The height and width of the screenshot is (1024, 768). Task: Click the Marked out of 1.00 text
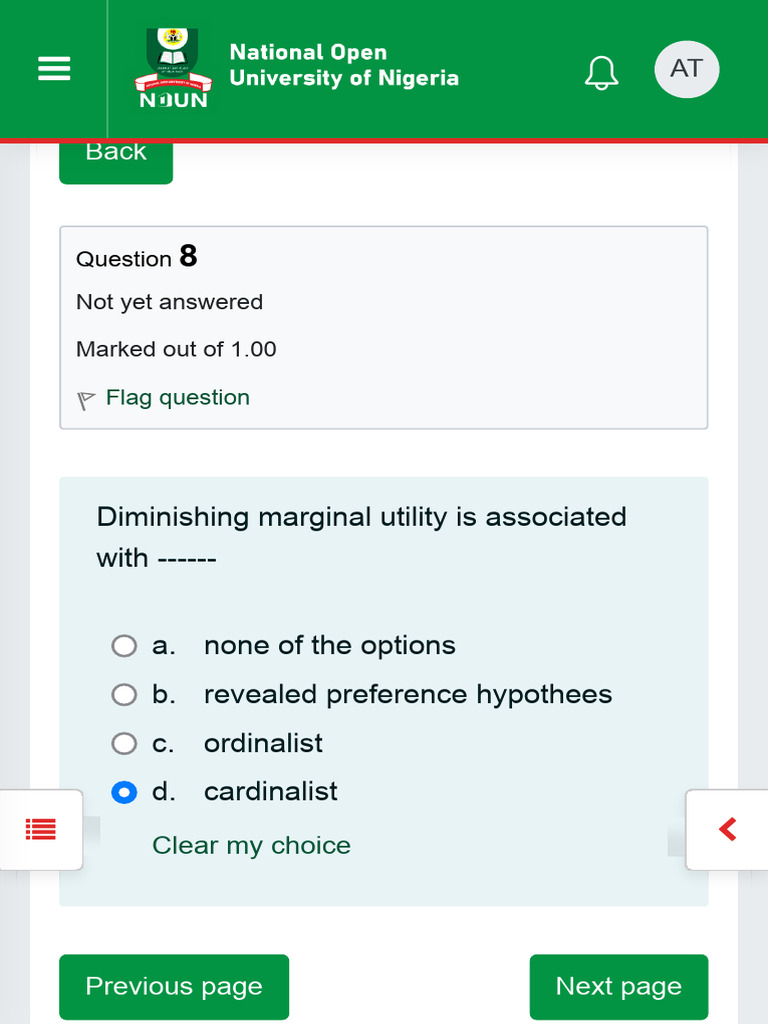[x=176, y=350]
